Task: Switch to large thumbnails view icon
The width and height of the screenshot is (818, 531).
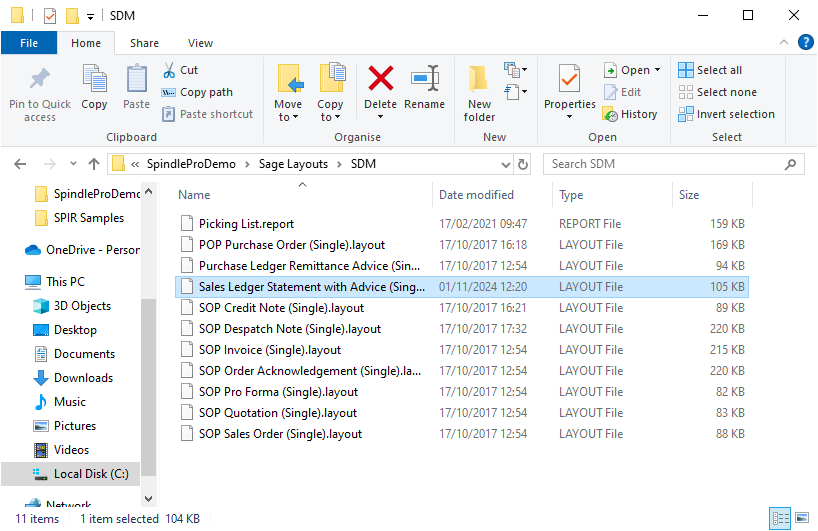Action: pyautogui.click(x=802, y=518)
